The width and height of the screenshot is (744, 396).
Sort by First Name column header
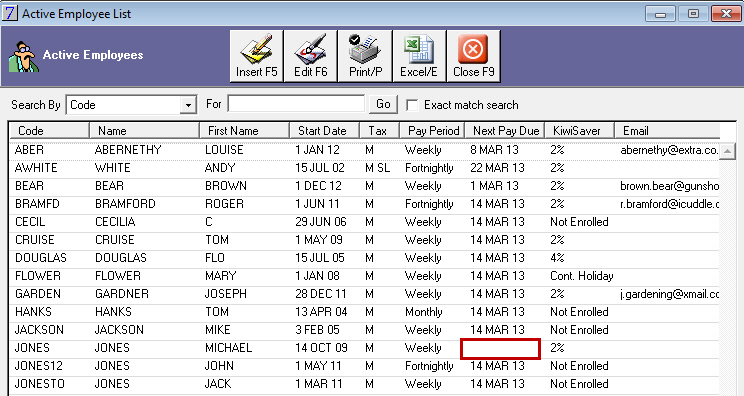pos(244,130)
